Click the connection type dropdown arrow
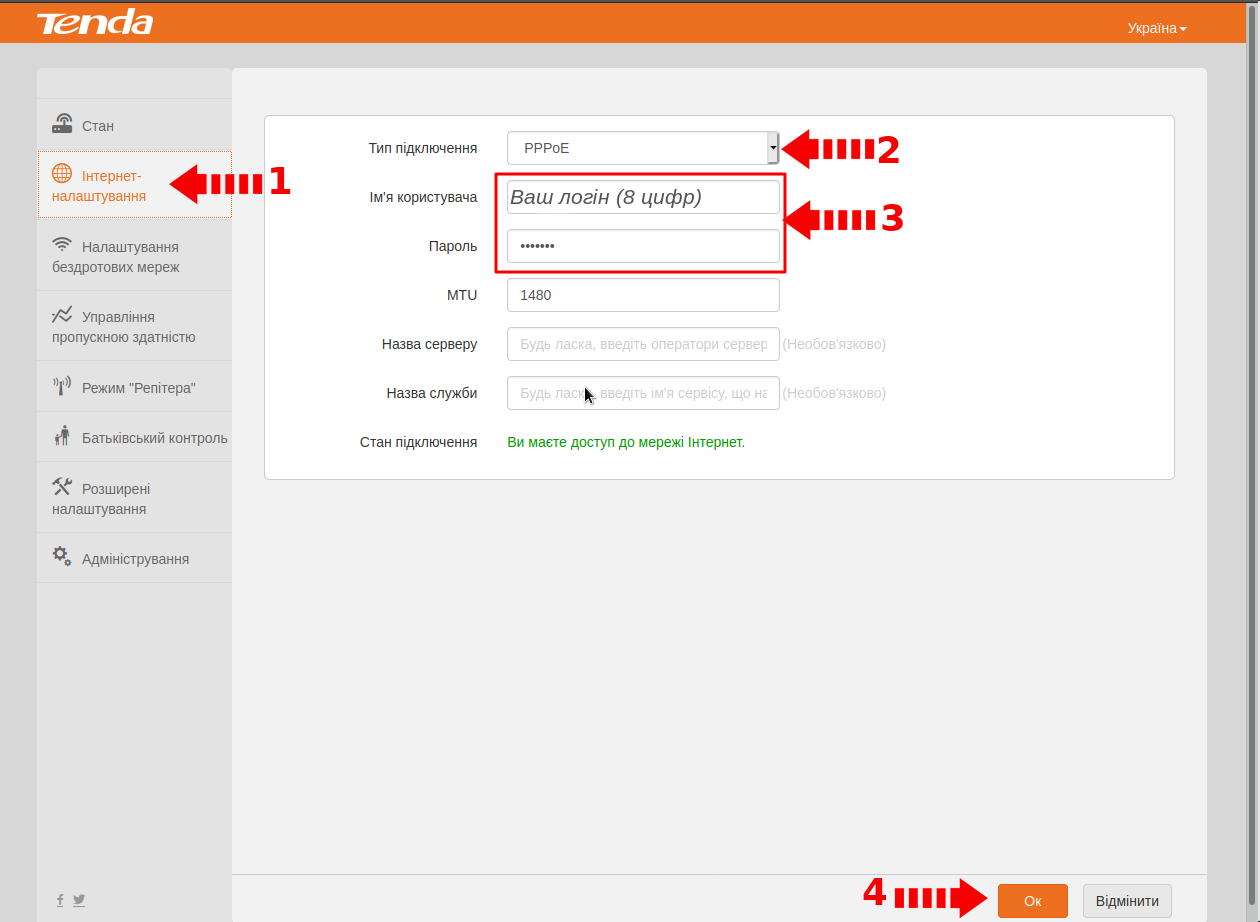The height and width of the screenshot is (922, 1260). tap(772, 148)
